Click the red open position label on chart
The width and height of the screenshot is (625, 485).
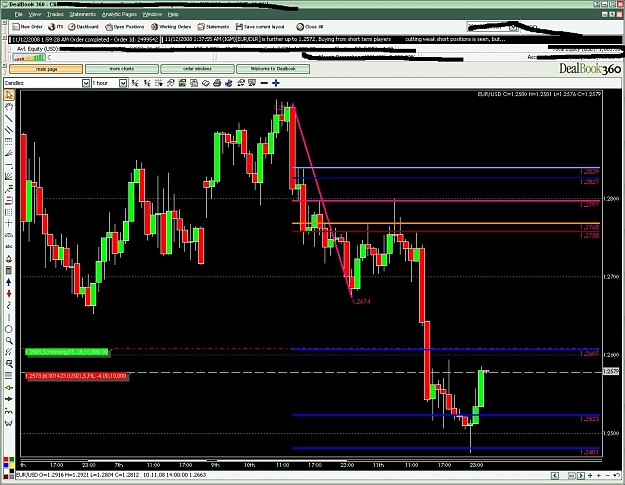76,376
